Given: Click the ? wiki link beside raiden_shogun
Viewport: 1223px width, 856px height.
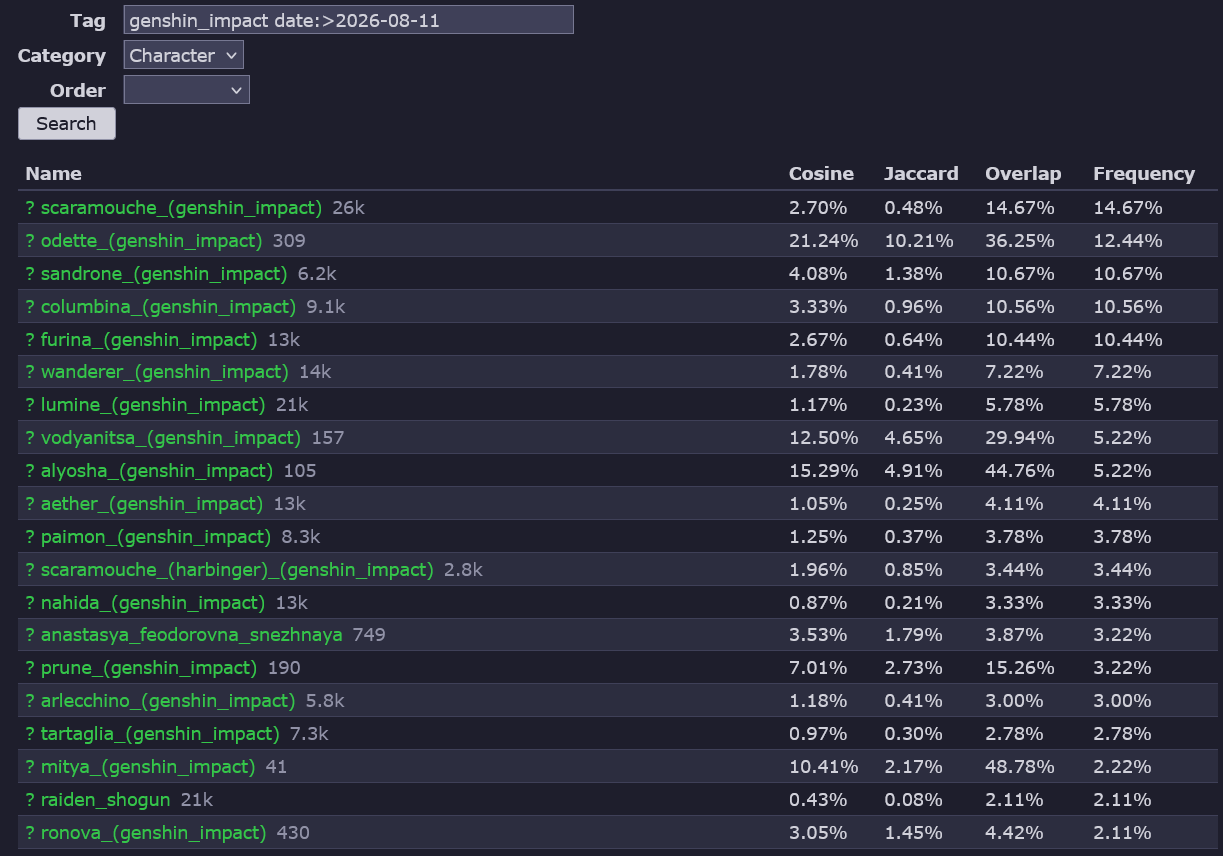Looking at the screenshot, I should (x=31, y=800).
